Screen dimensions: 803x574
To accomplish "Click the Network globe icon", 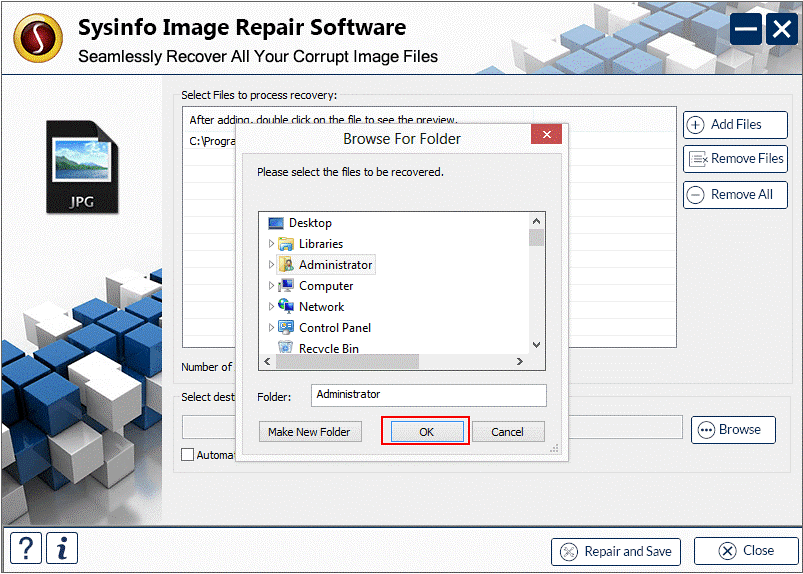I will coord(286,306).
